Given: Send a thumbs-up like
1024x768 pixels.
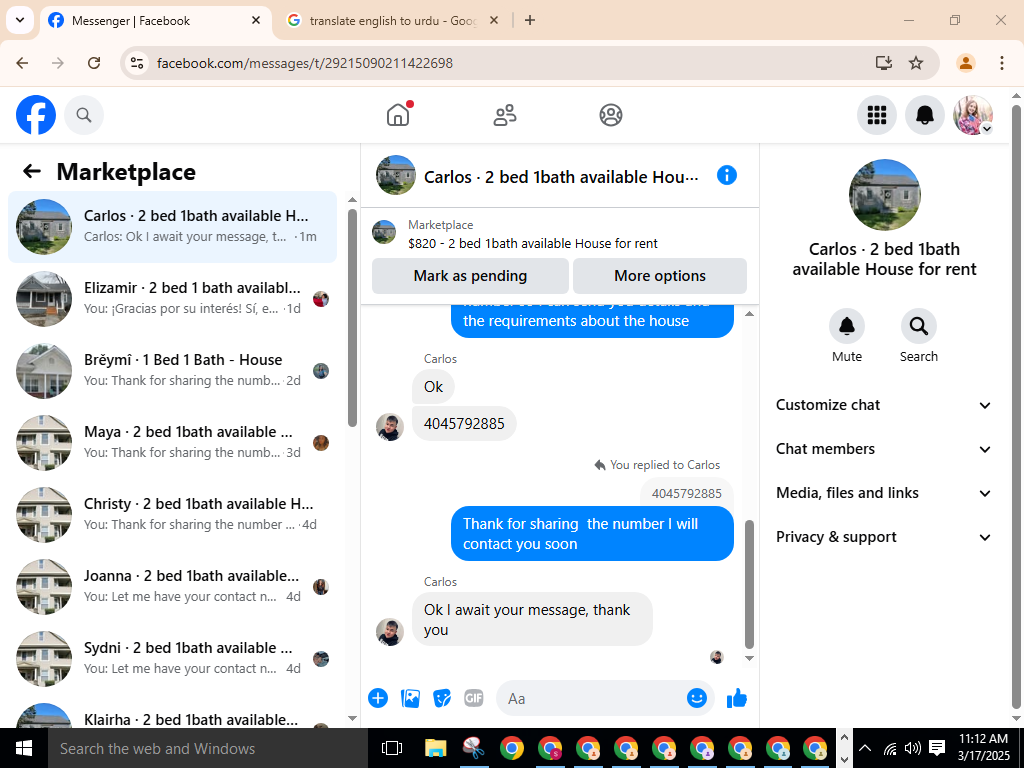Looking at the screenshot, I should pos(737,698).
